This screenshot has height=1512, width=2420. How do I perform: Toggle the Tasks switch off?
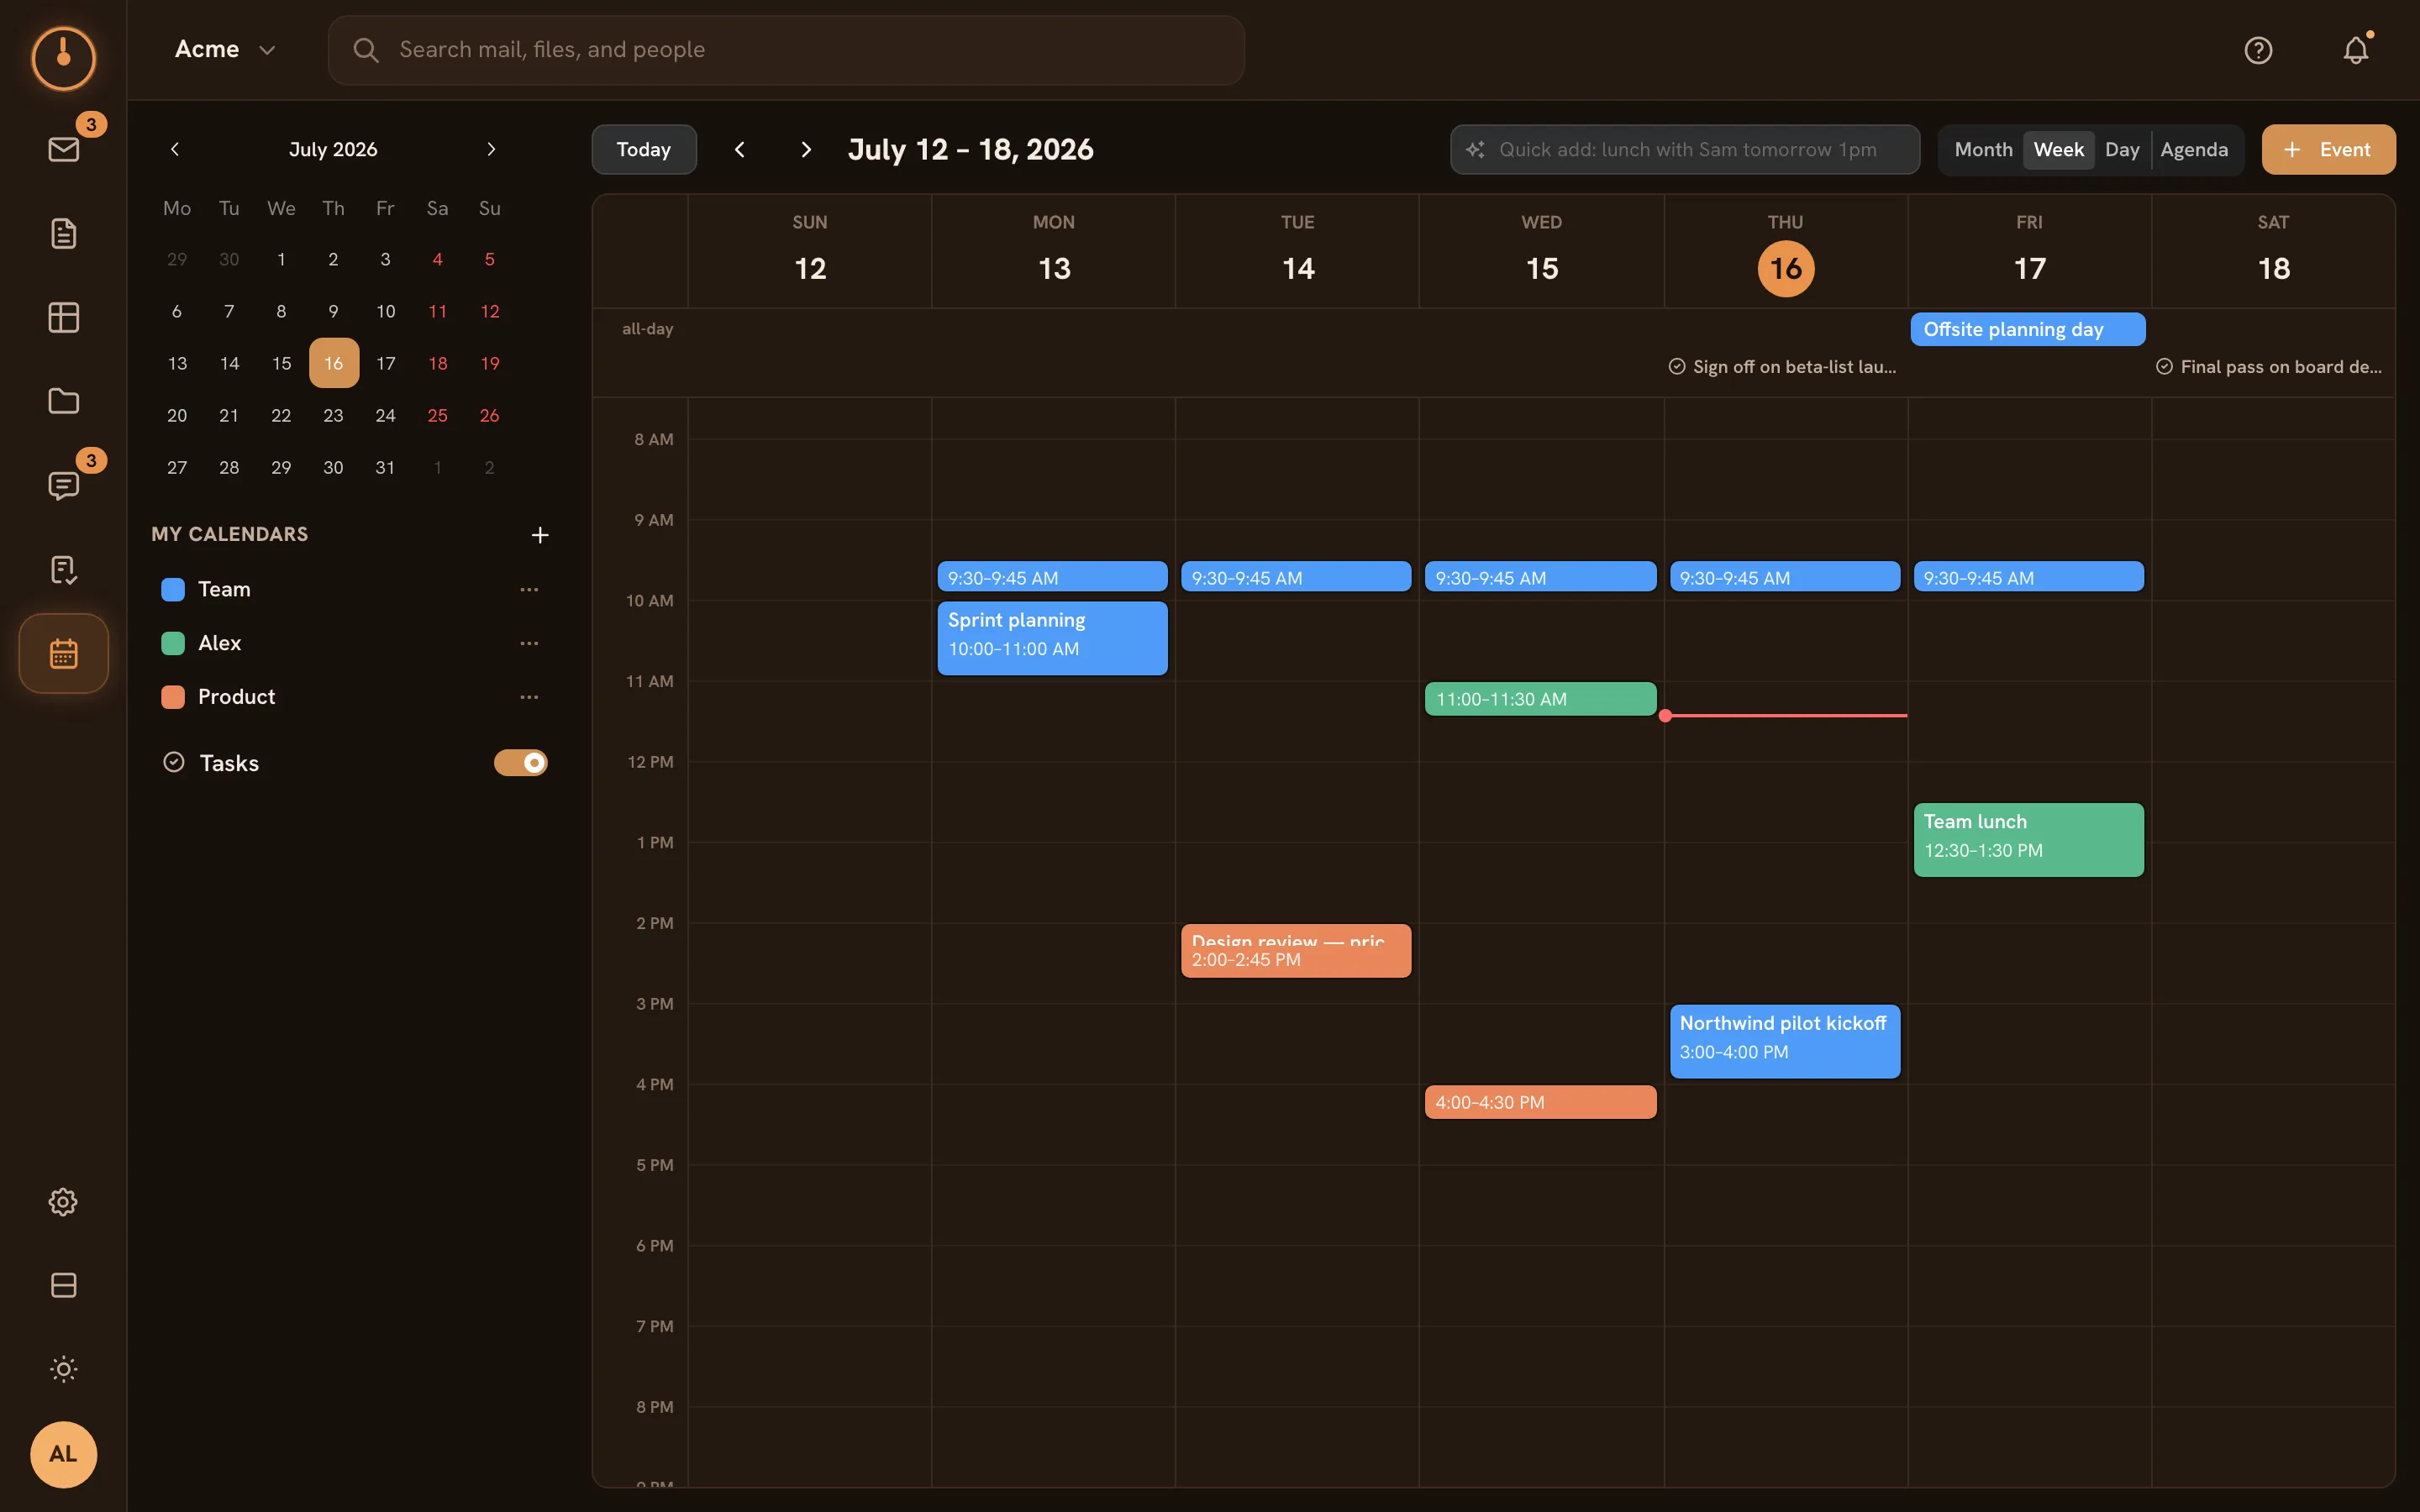[x=521, y=763]
